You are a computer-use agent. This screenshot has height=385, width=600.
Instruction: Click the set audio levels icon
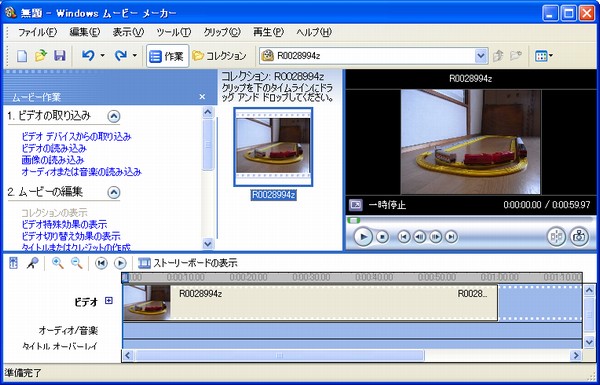pos(13,263)
